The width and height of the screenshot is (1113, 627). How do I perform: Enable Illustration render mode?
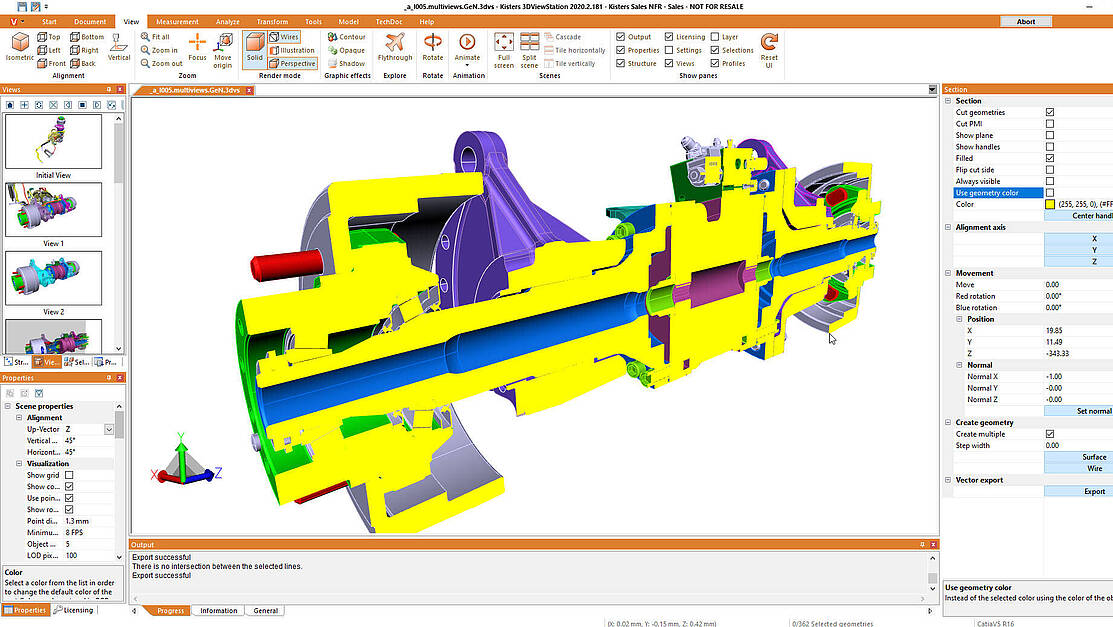pyautogui.click(x=292, y=50)
